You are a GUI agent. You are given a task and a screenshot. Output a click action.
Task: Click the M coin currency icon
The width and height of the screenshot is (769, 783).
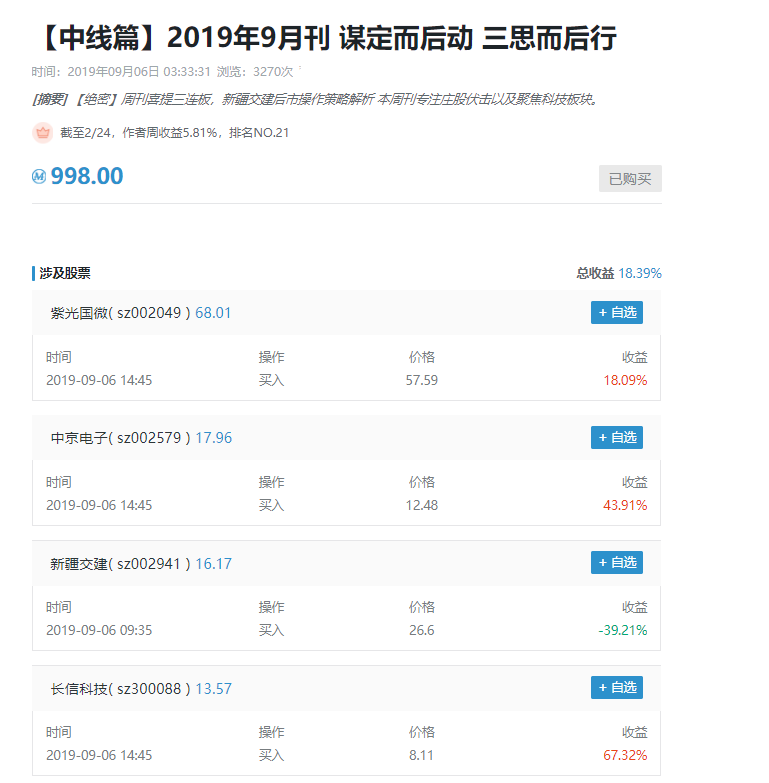point(39,176)
